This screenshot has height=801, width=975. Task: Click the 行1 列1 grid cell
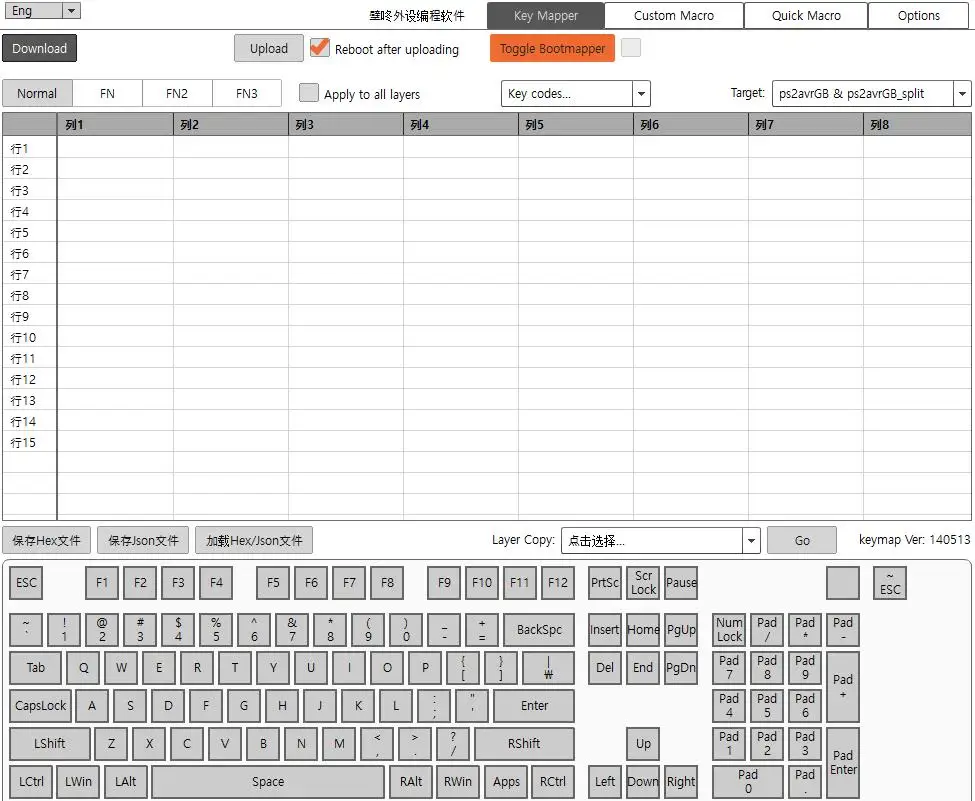(115, 148)
